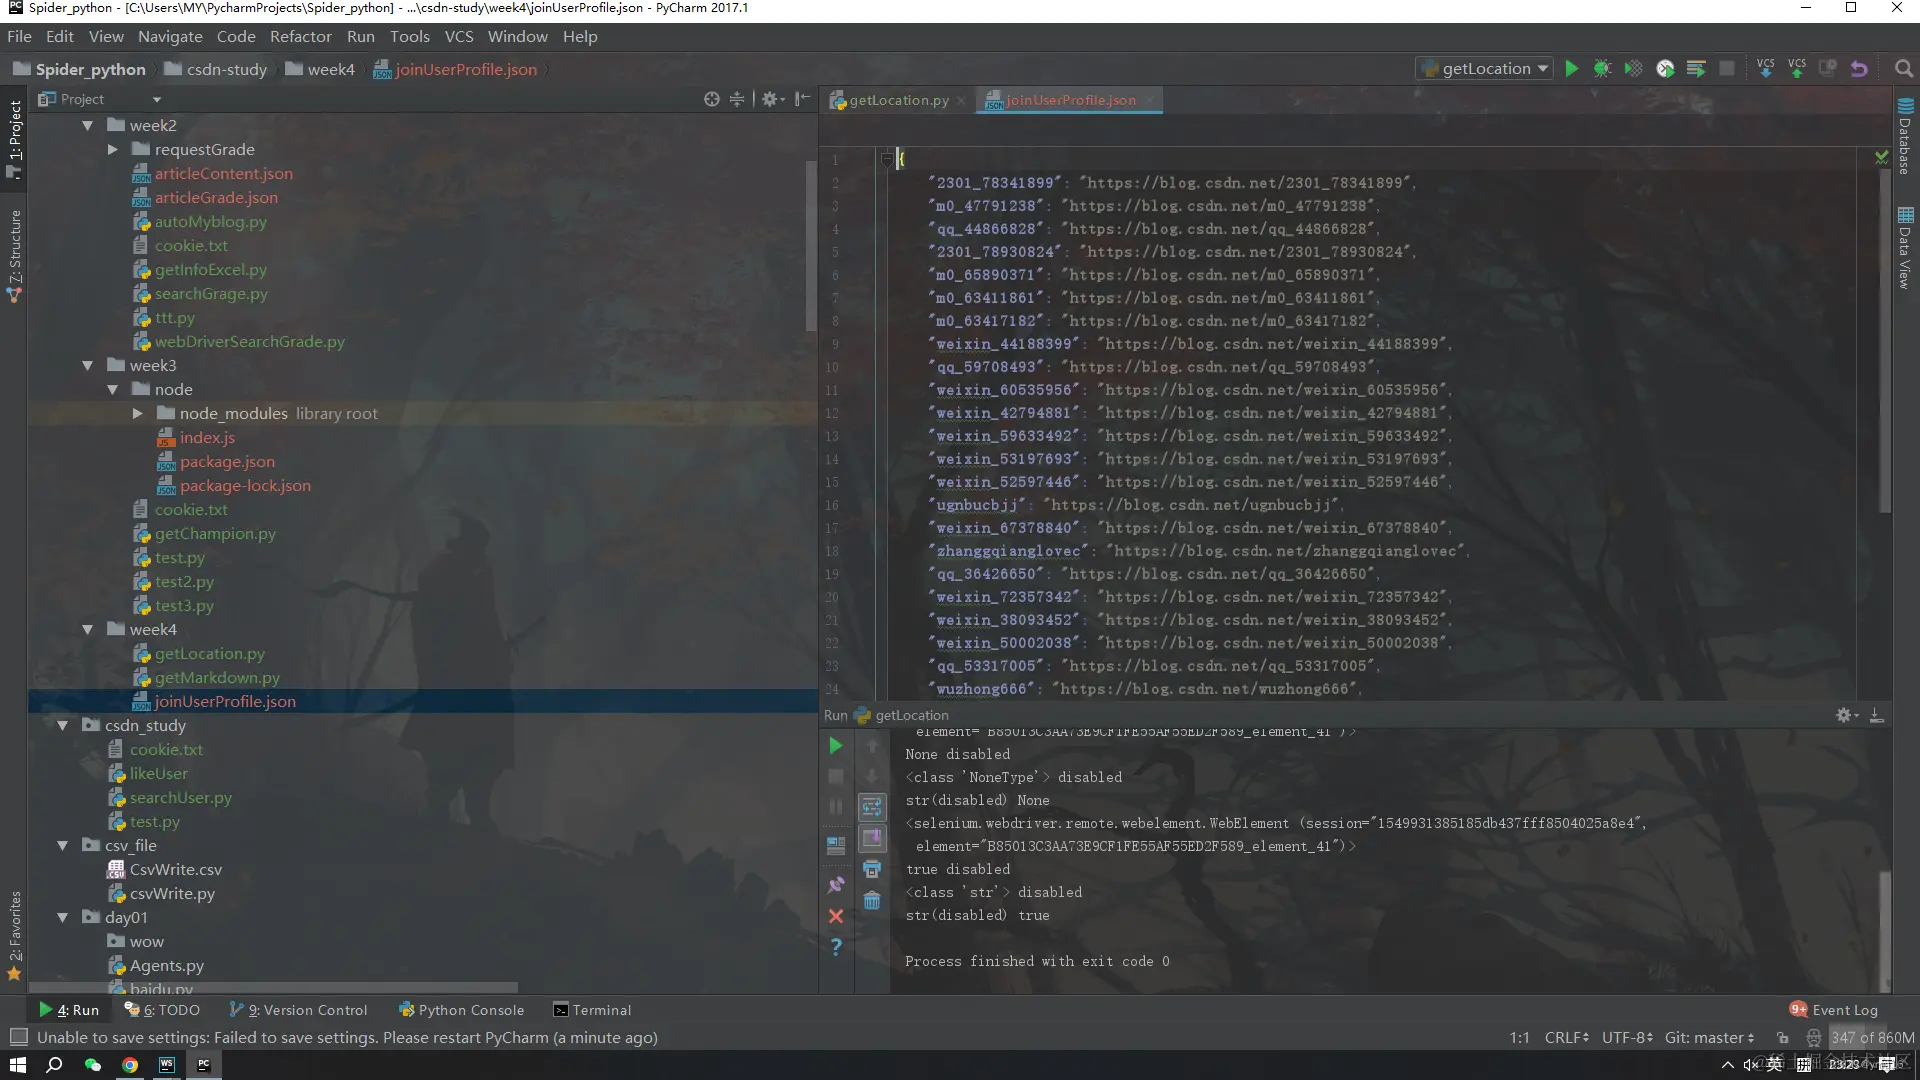
Task: Click the Clear All trash icon in Run panel
Action: click(x=872, y=901)
